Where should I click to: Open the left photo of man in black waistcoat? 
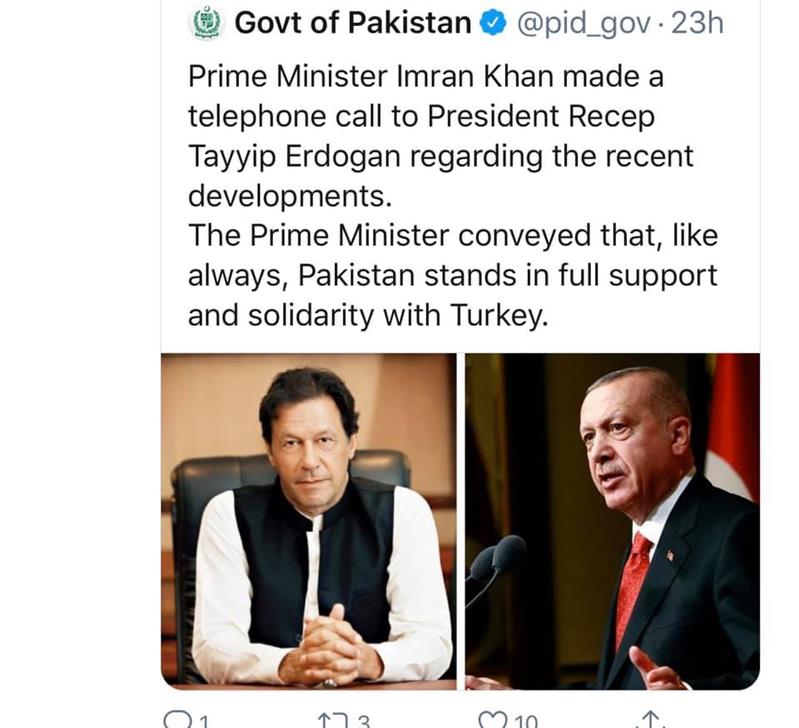pyautogui.click(x=308, y=519)
